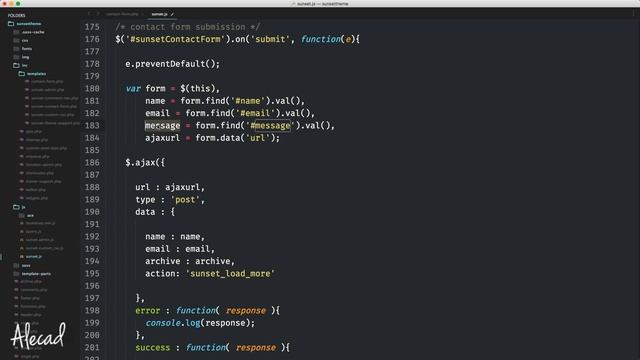Click line number 175 in gutter
The height and width of the screenshot is (360, 640).
pos(92,27)
